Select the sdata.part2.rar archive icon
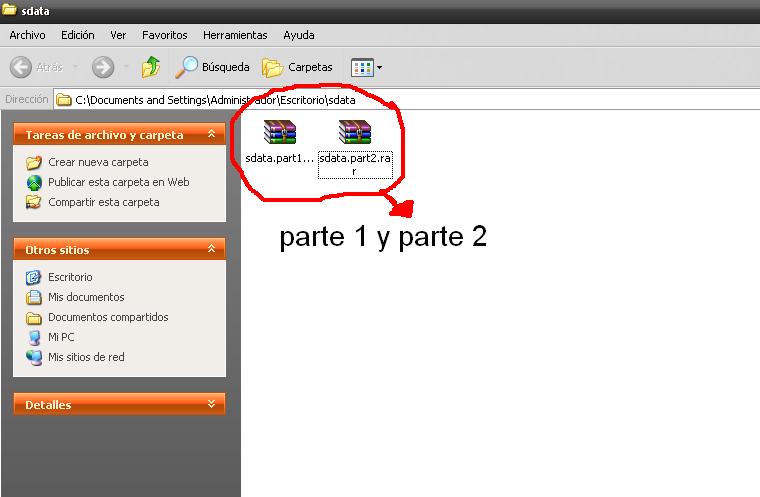This screenshot has height=497, width=760. click(x=355, y=132)
